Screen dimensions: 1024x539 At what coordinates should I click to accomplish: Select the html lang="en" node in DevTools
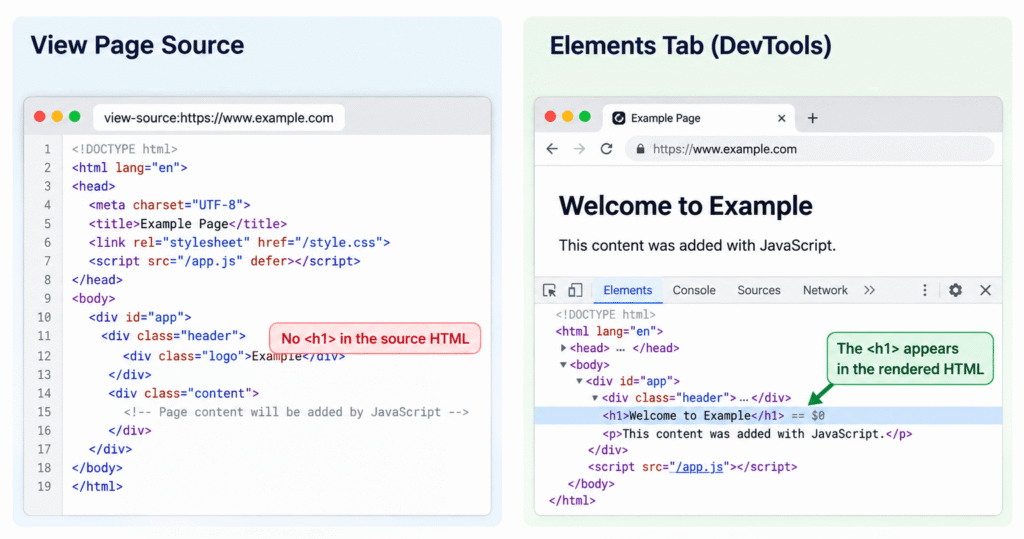[x=609, y=331]
